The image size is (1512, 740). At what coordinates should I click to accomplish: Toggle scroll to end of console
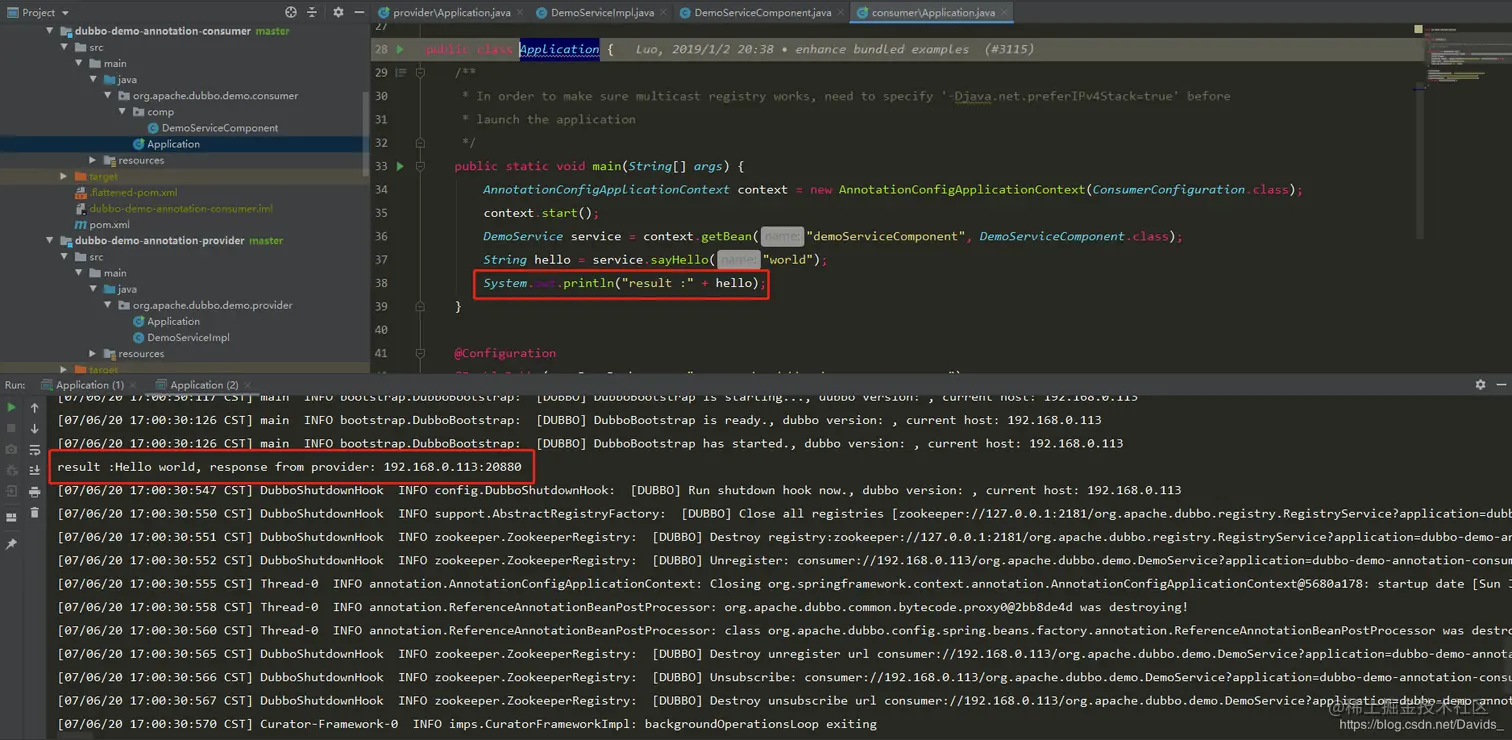point(35,470)
